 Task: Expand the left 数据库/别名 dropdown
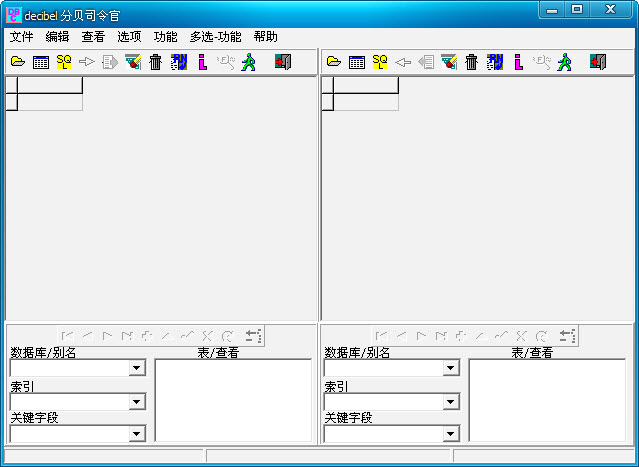click(137, 369)
